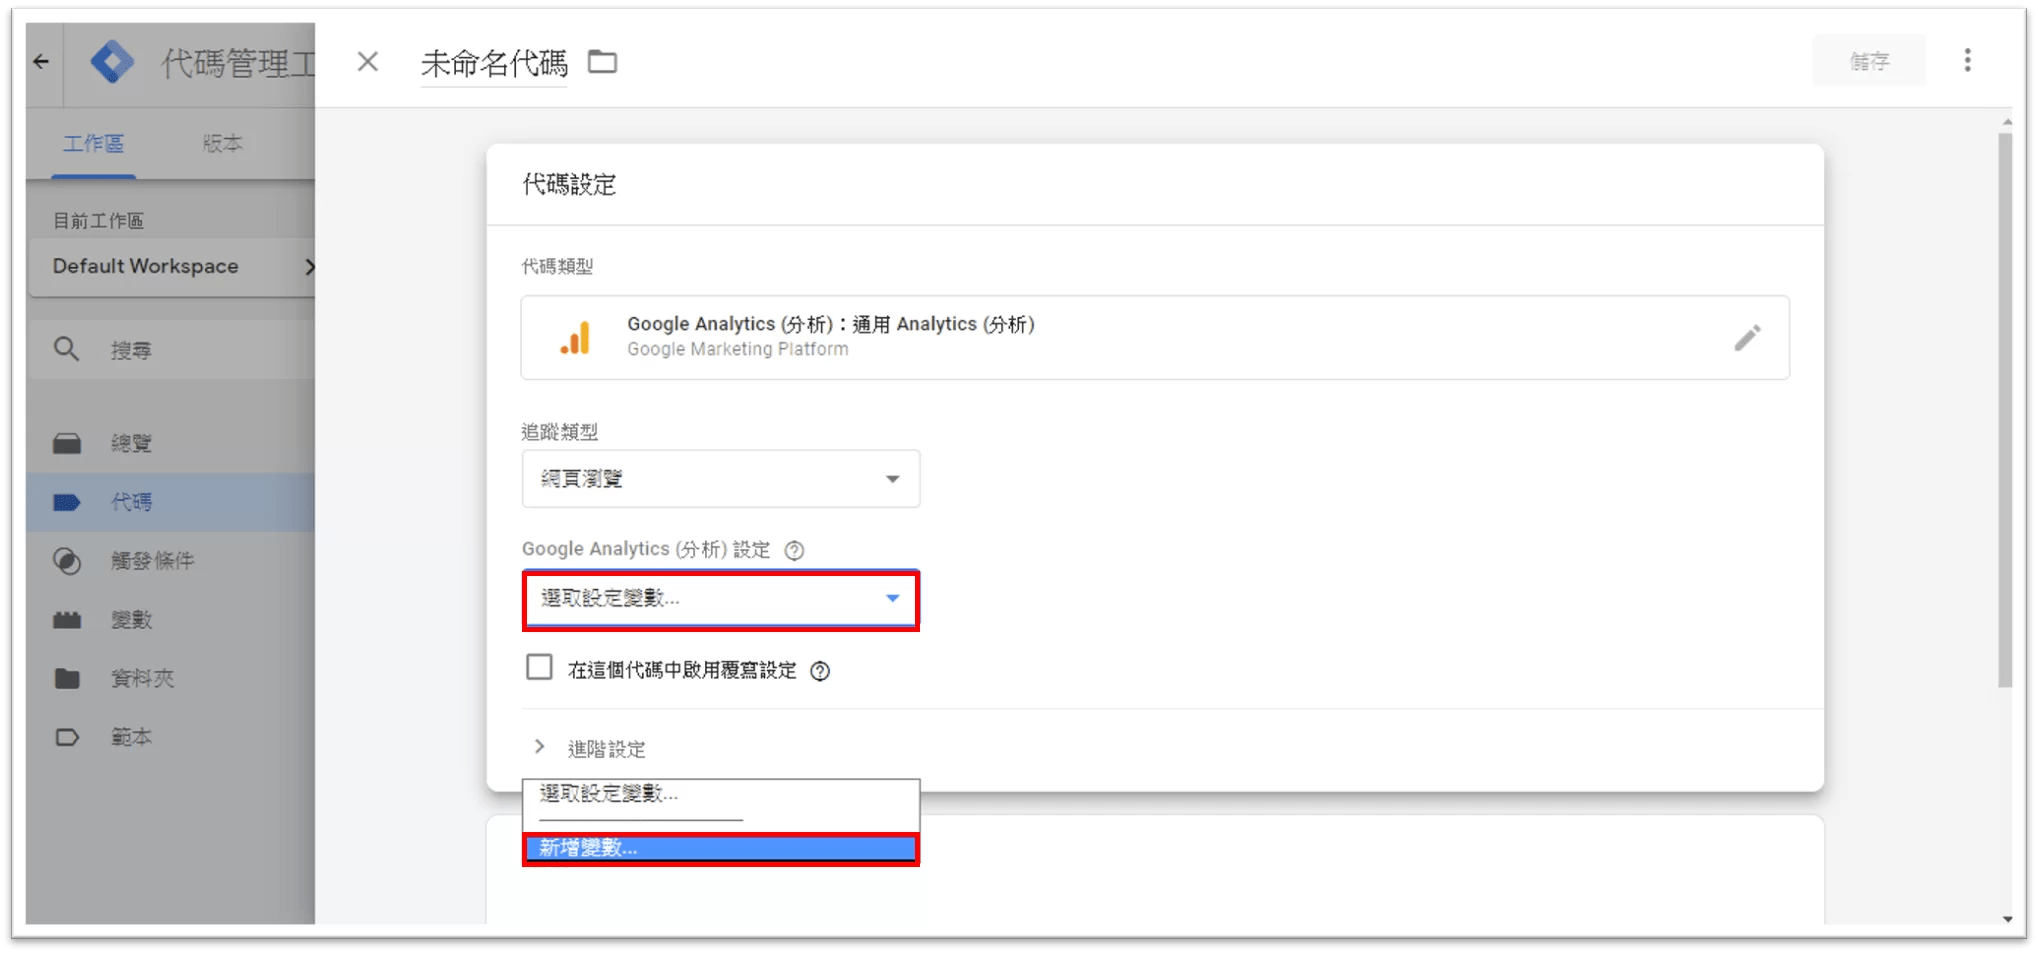The width and height of the screenshot is (2038, 953).
Task: Open the 追蹤類型 網頁瀏覽 dropdown
Action: pos(720,479)
